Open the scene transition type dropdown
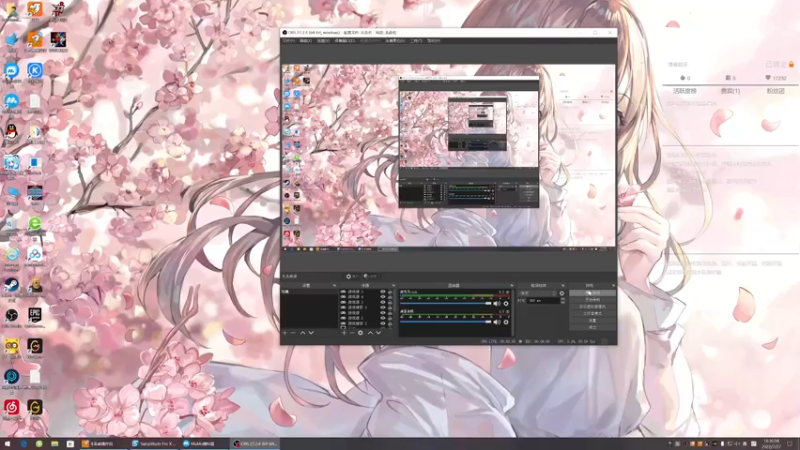800x450 pixels. pos(538,293)
